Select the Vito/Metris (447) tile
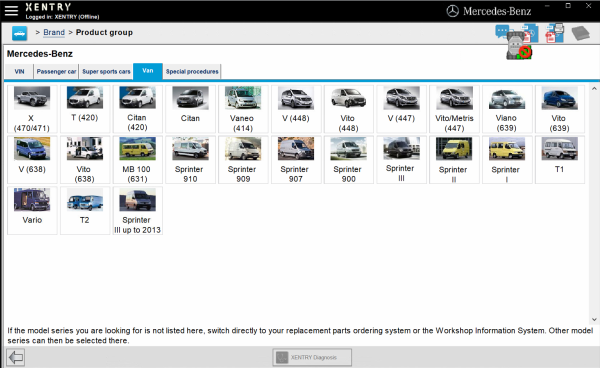 454,109
